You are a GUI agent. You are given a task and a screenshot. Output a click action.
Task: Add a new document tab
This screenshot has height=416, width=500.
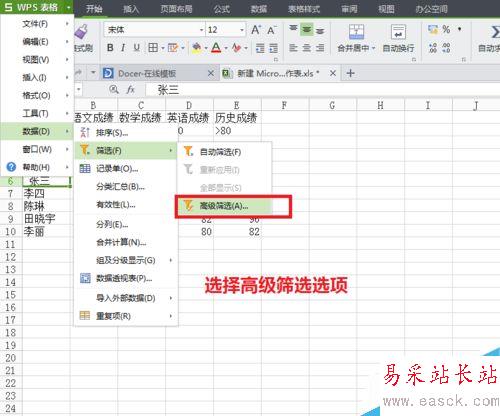[350, 73]
